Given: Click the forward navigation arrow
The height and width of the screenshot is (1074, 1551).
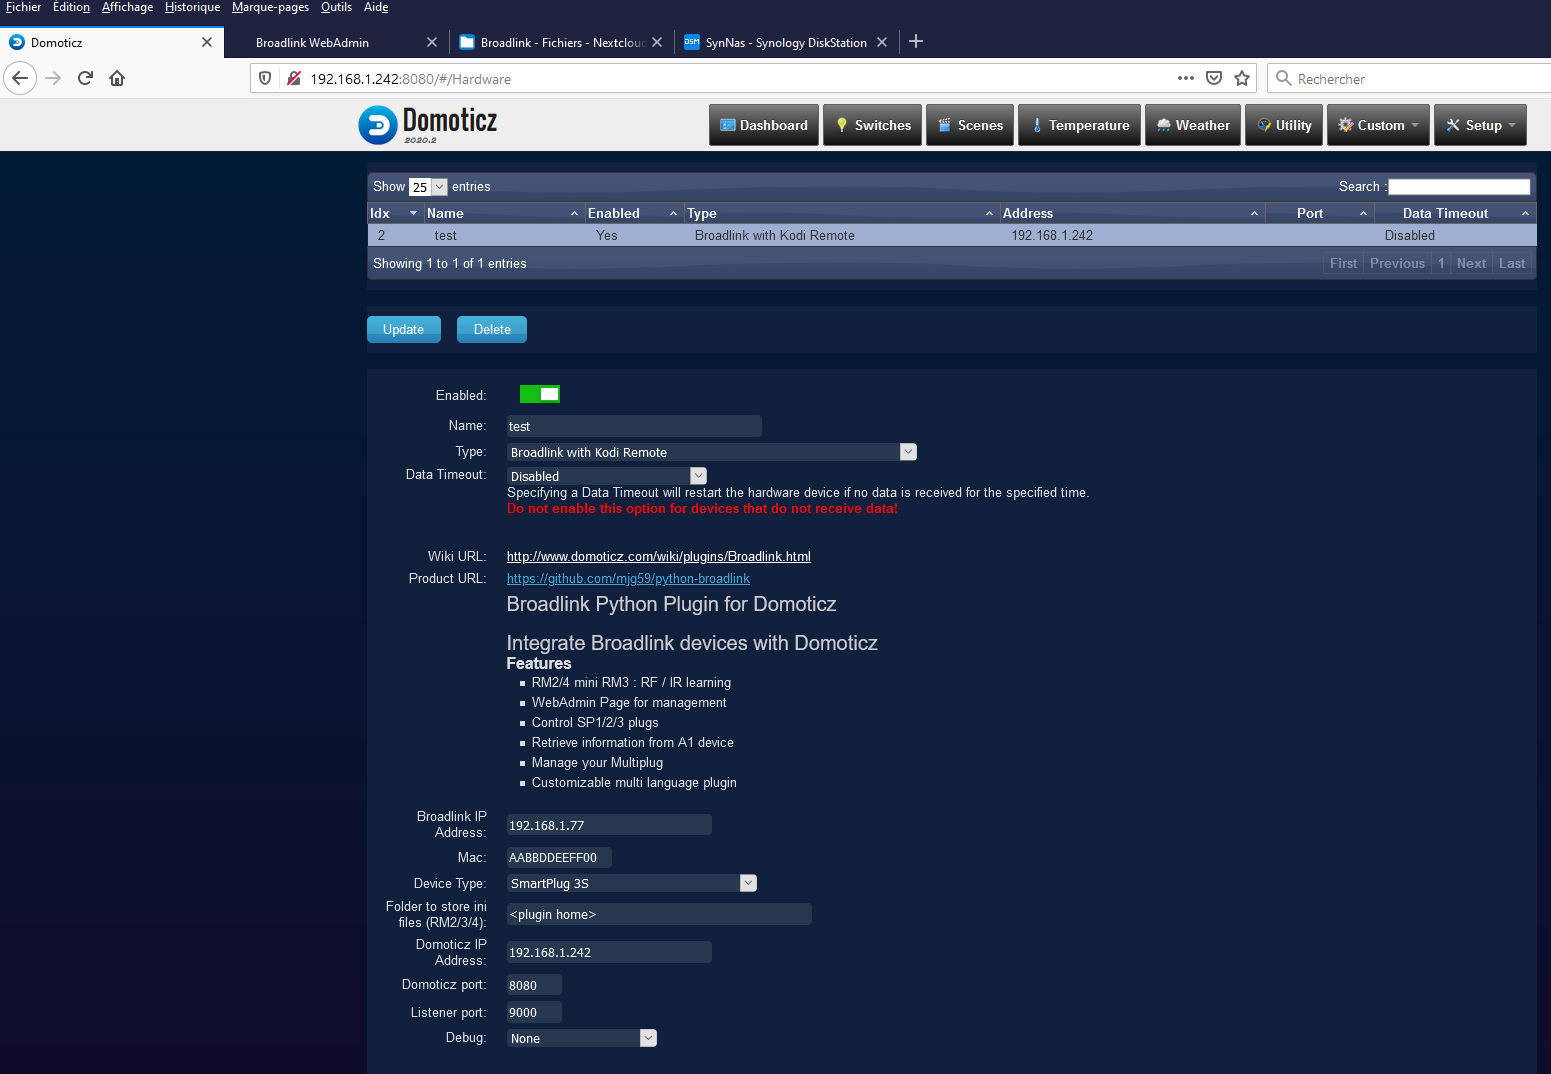Looking at the screenshot, I should 53,78.
